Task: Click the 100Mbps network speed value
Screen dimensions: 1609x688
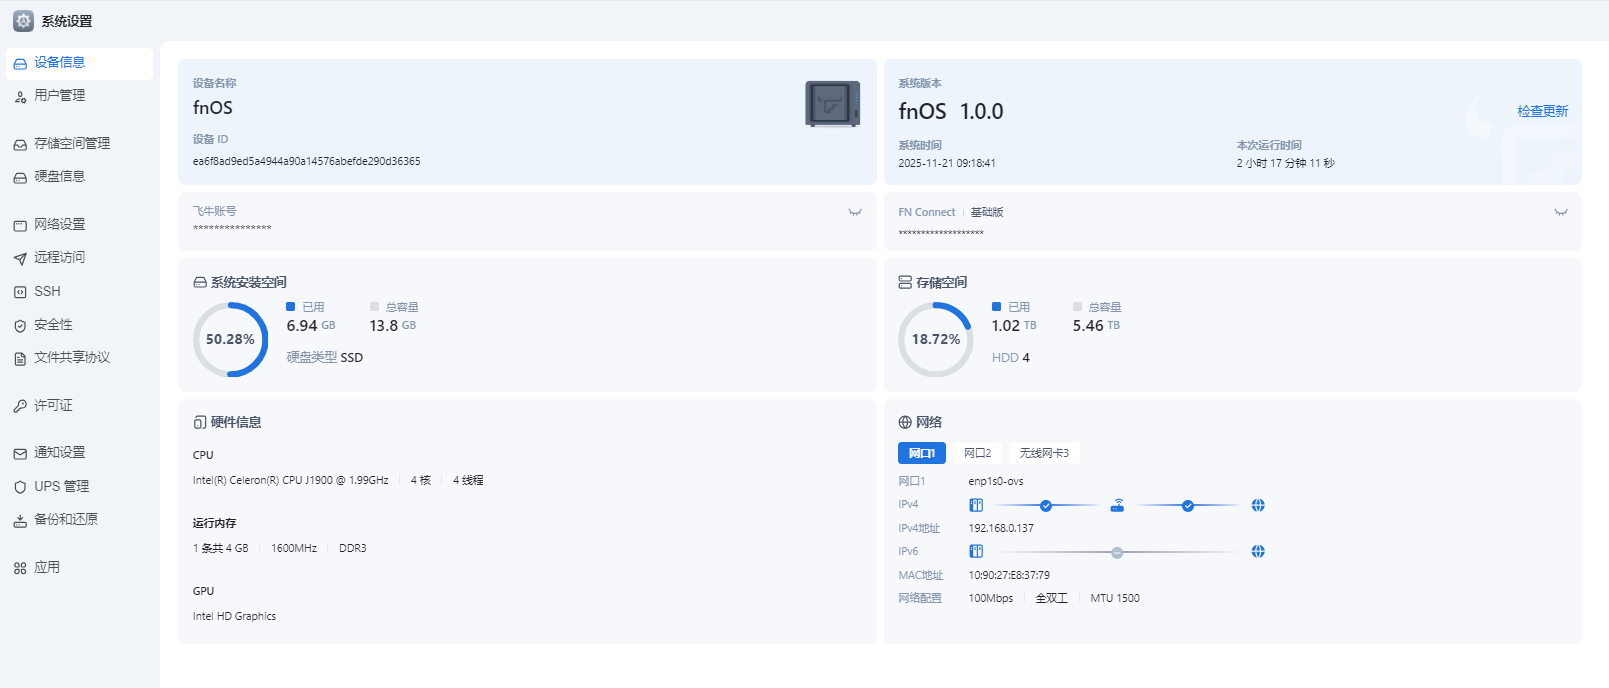Action: coord(991,598)
